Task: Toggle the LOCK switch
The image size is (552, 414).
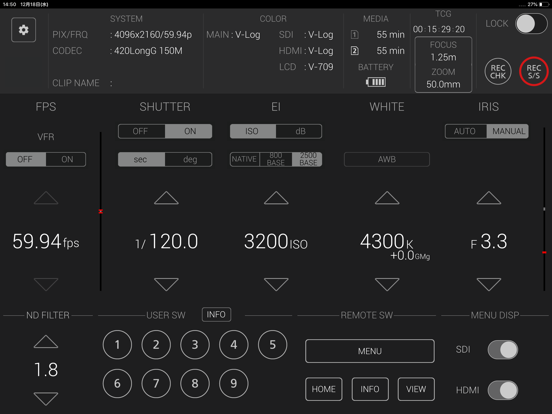Action: [531, 24]
